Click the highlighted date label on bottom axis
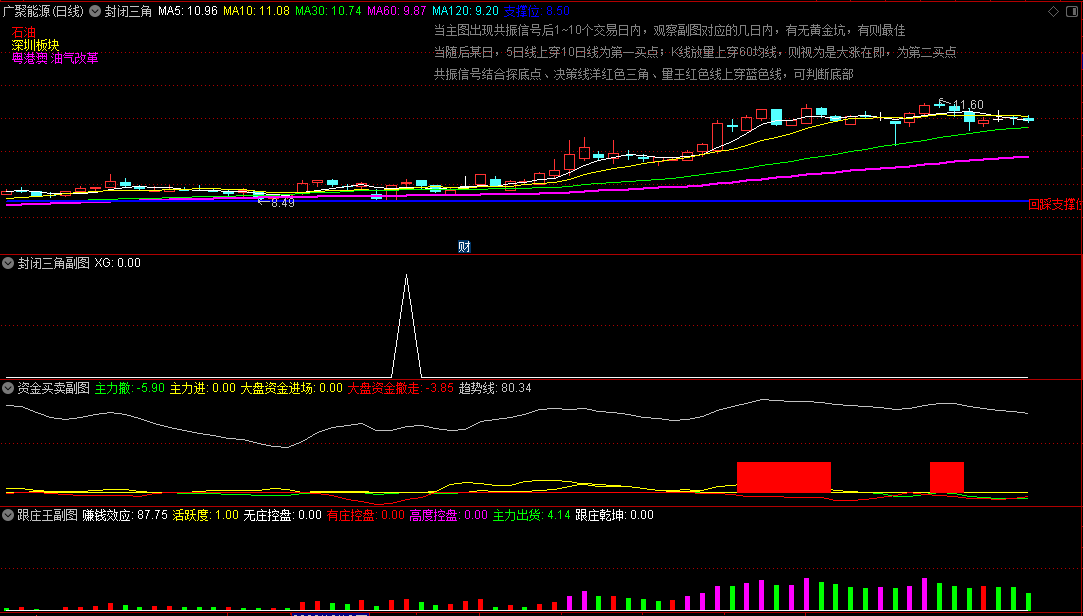 click(331, 613)
